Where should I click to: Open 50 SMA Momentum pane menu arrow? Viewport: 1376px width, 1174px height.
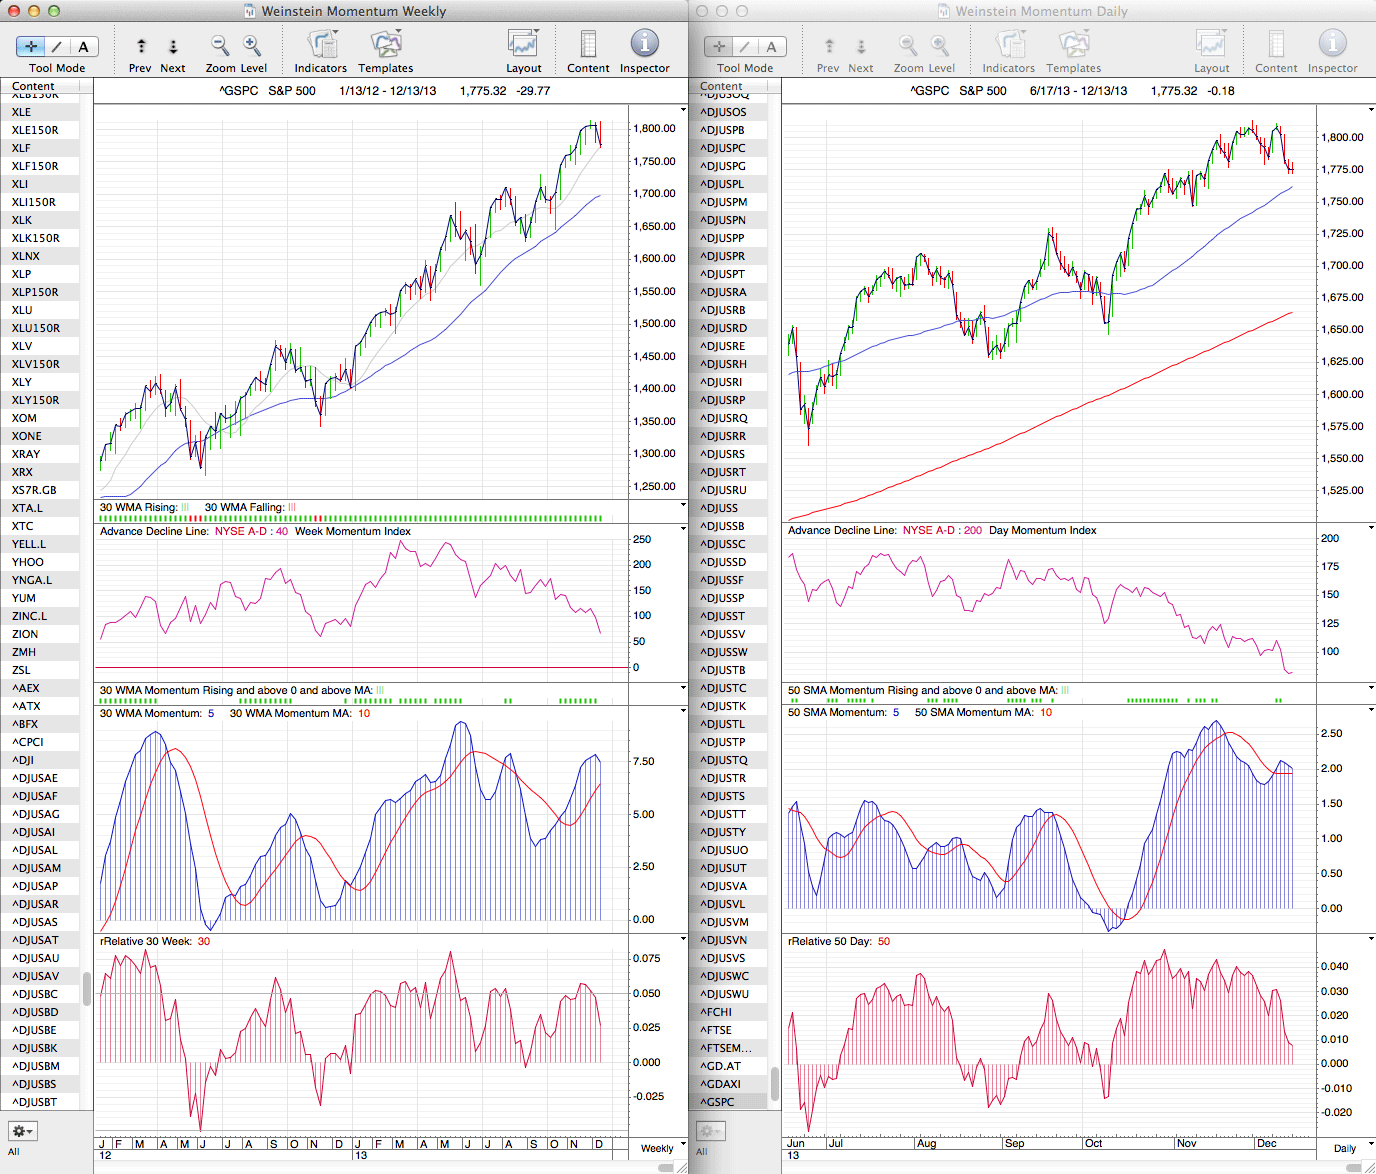pos(1371,710)
